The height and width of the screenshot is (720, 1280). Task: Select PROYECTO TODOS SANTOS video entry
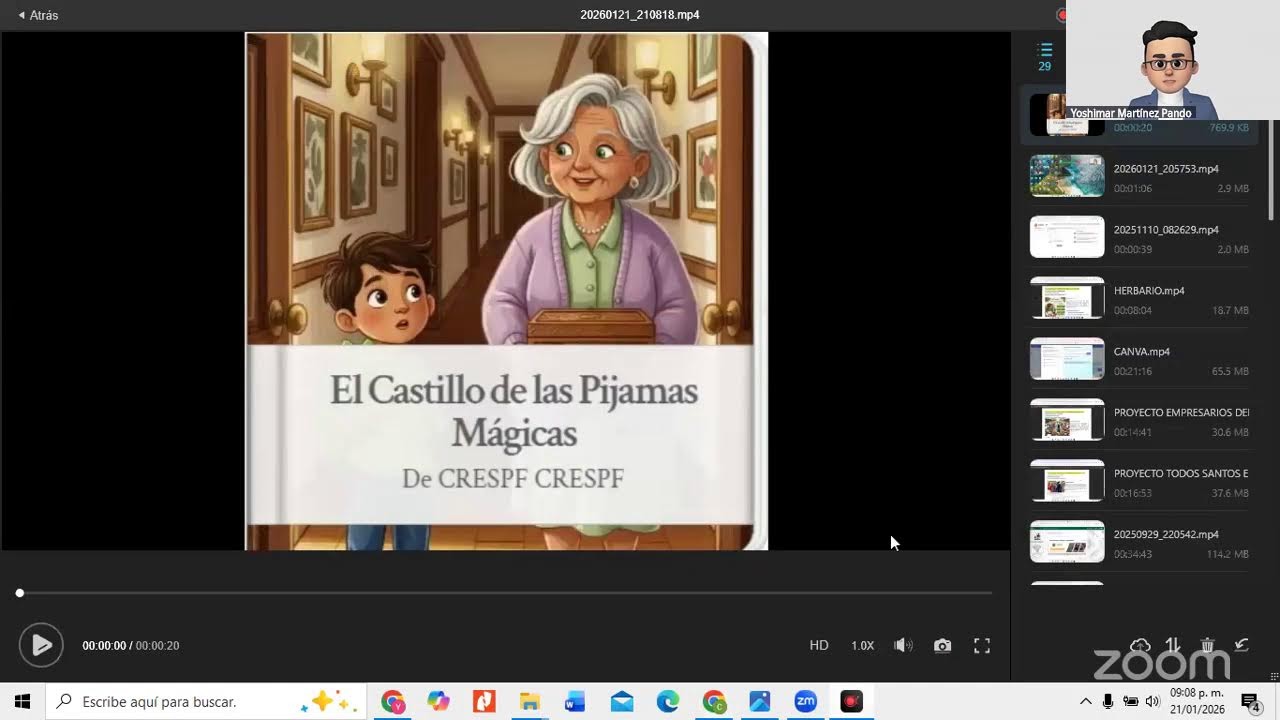coord(1139,481)
